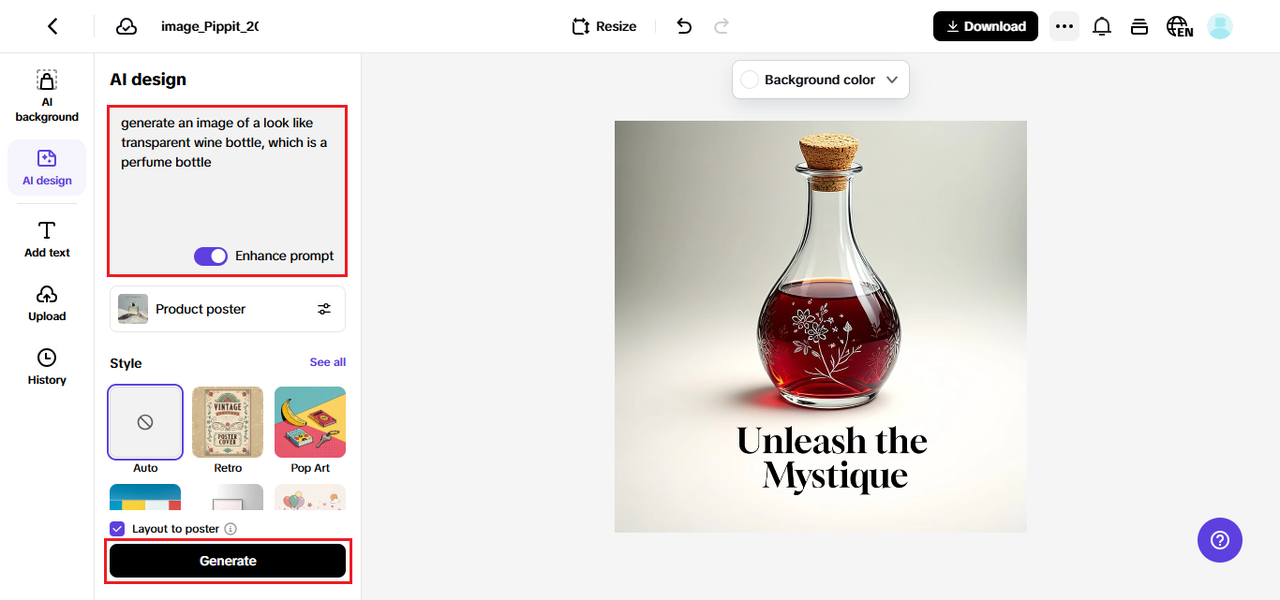Viewport: 1280px width, 600px height.
Task: Toggle the Enhance prompt switch
Action: (211, 256)
